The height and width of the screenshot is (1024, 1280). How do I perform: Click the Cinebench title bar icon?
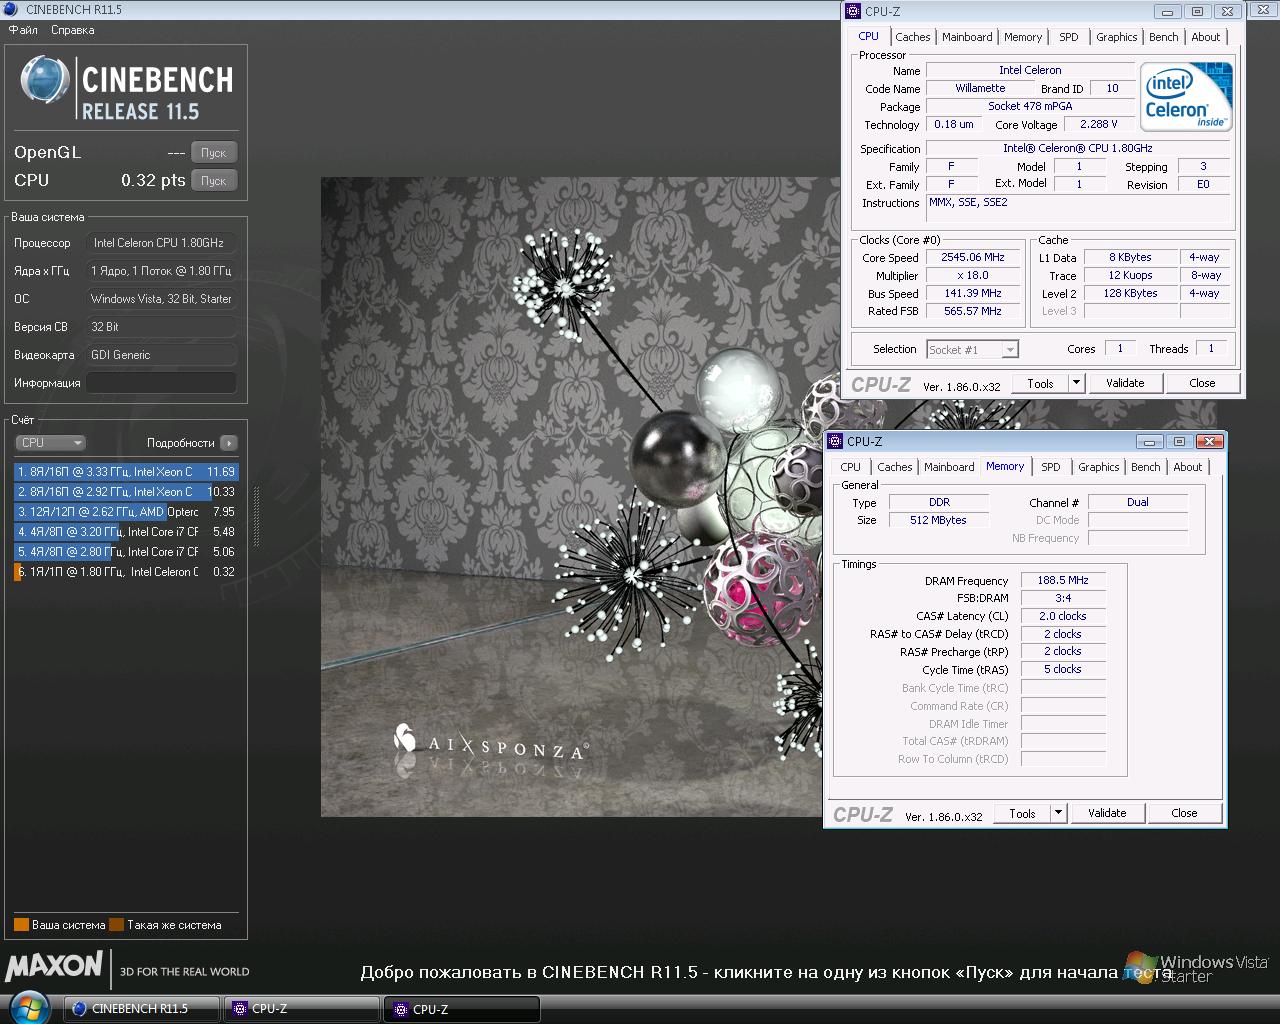pos(13,9)
